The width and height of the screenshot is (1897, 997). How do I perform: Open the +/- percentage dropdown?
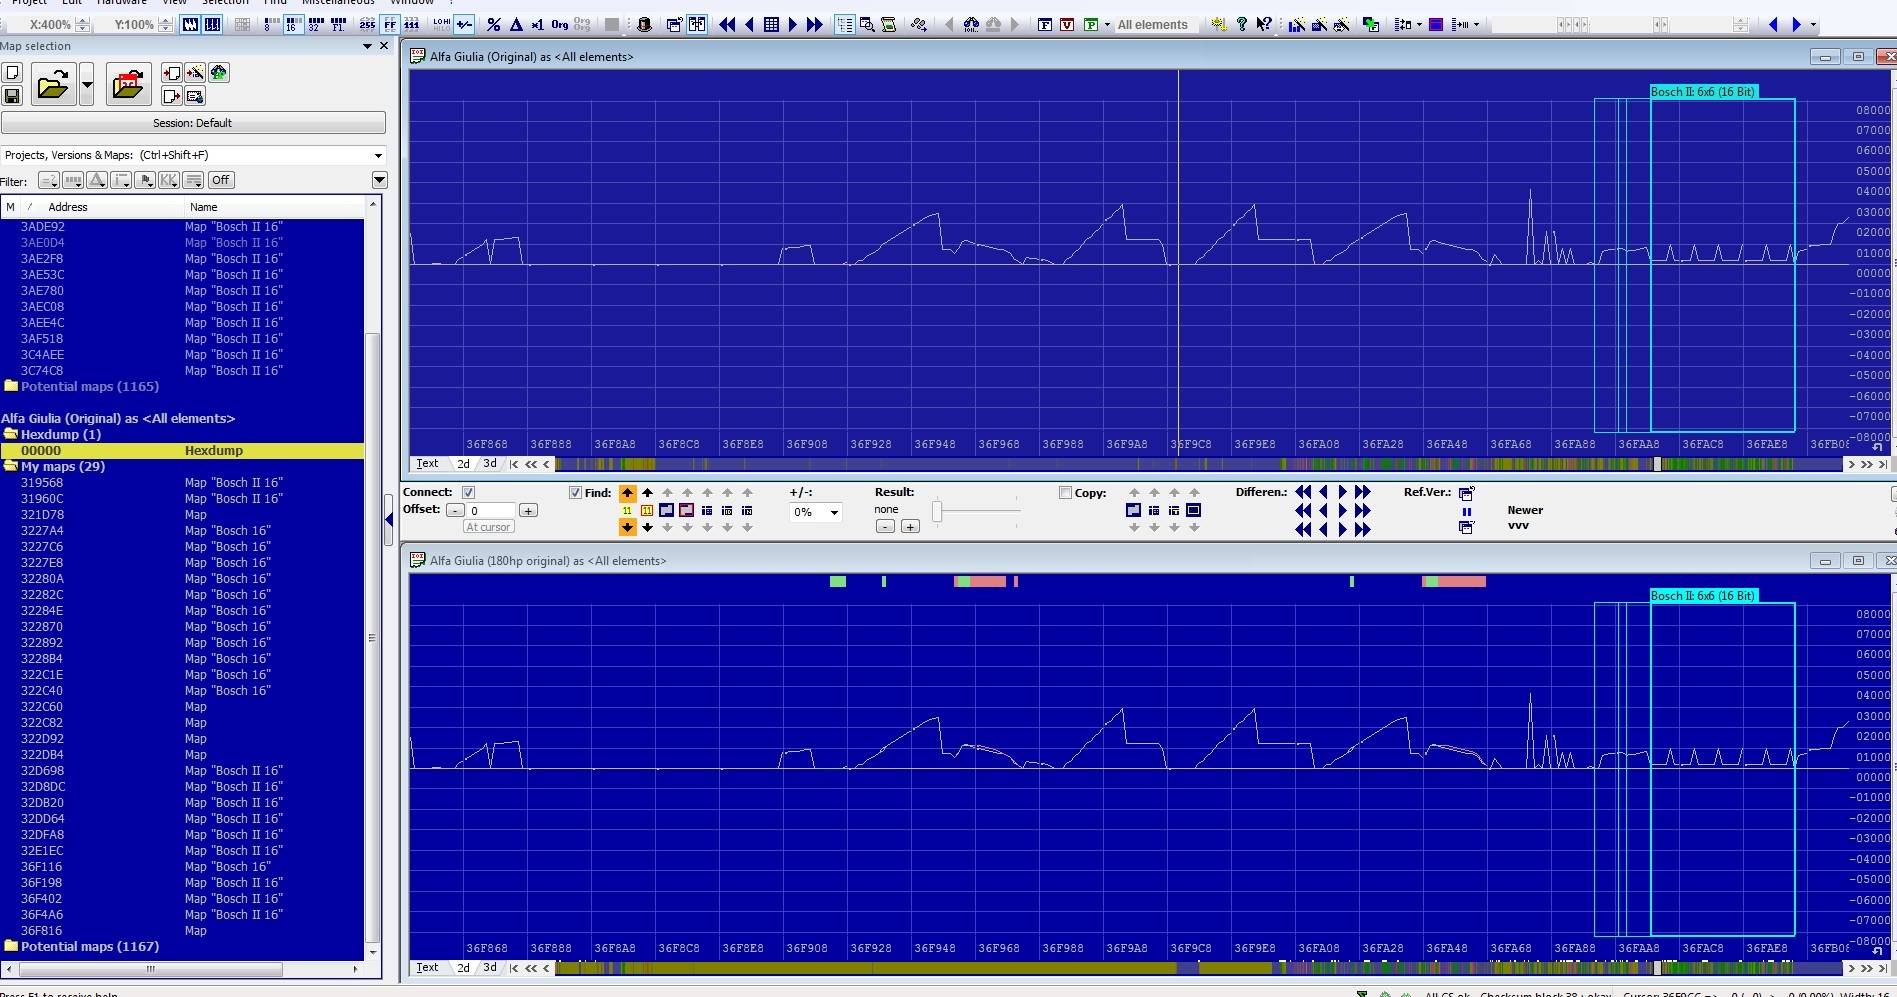pos(834,512)
